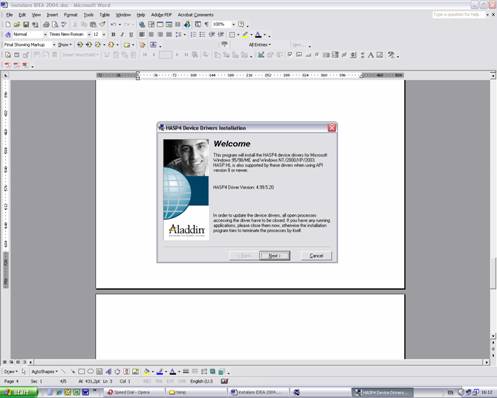Switch to Speed Dial - Opera taskbar button

pos(135,392)
